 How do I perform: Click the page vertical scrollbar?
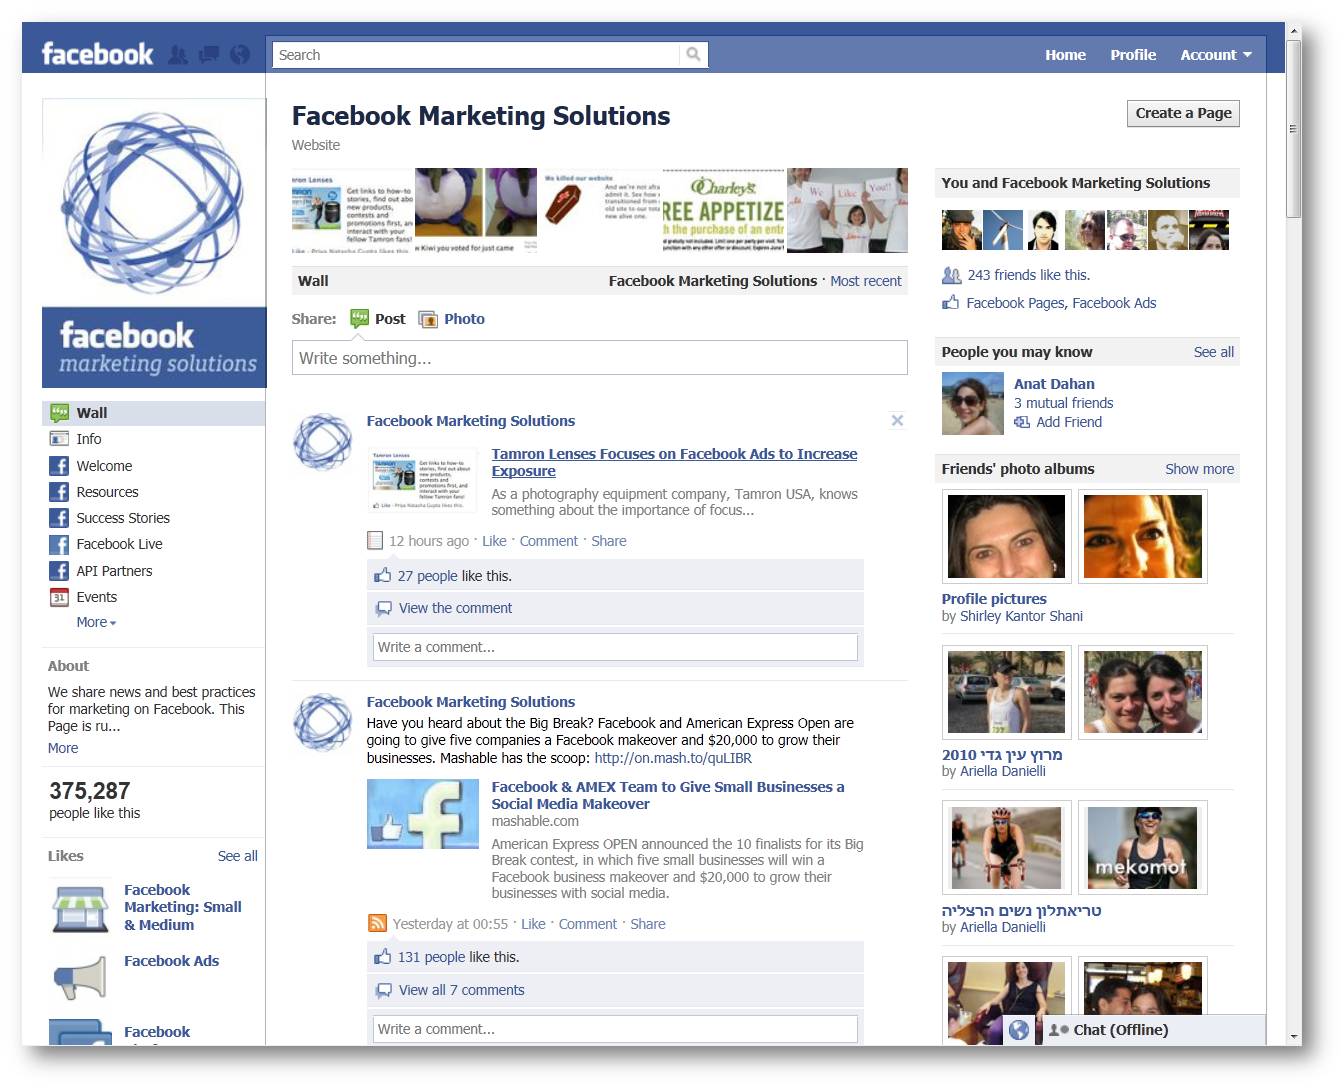coord(1293,130)
